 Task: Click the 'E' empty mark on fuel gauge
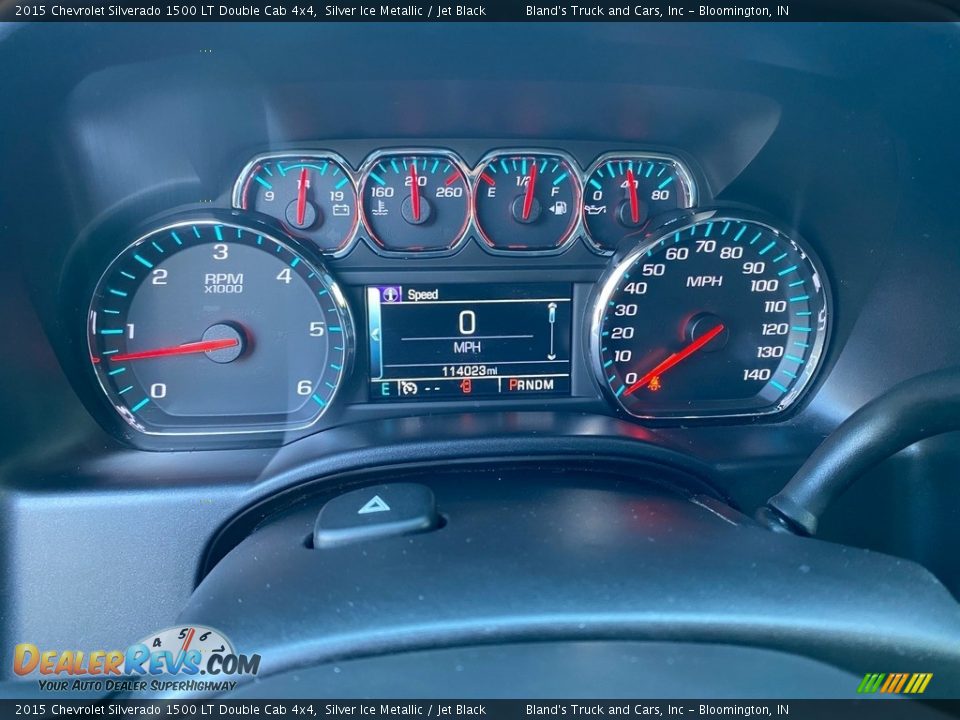pos(491,192)
